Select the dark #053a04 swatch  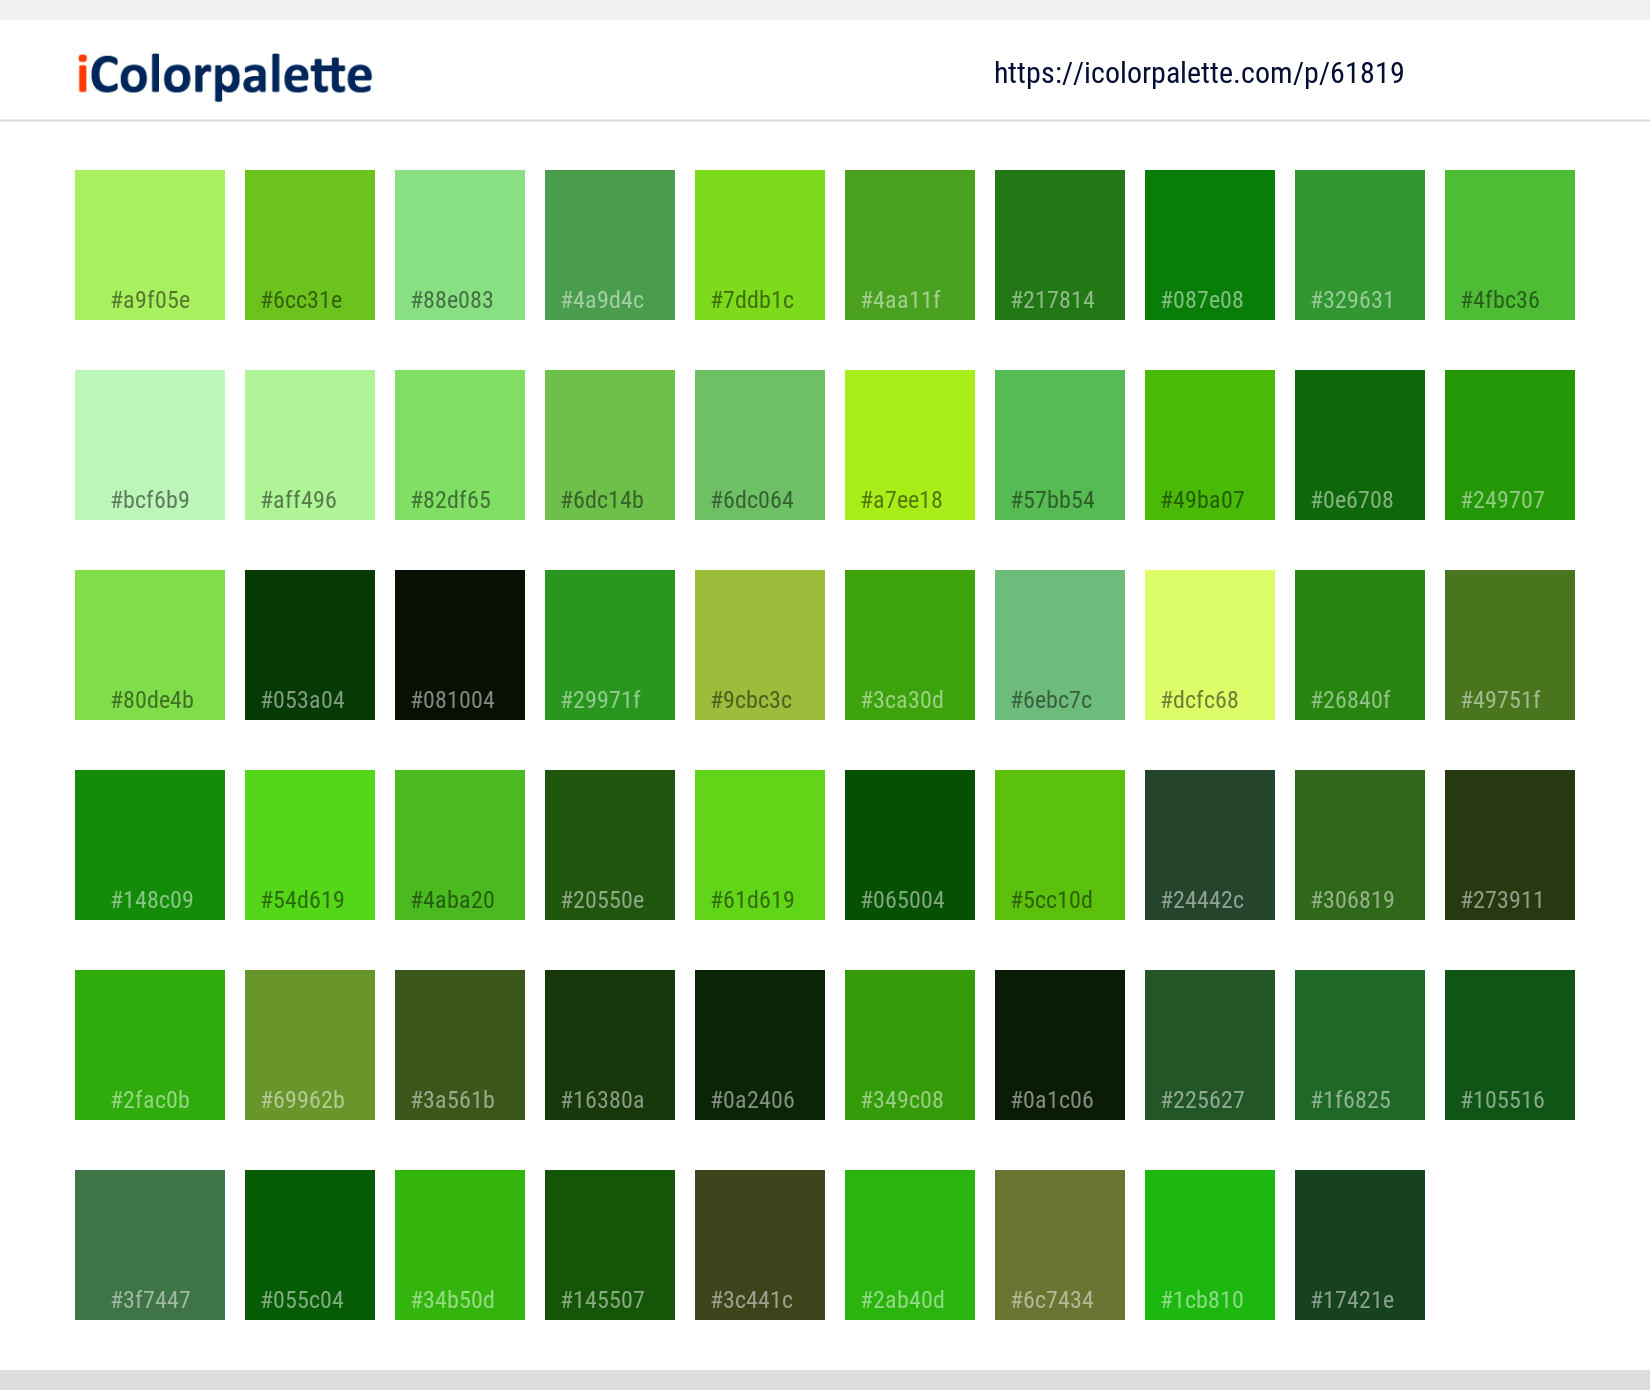(x=310, y=645)
